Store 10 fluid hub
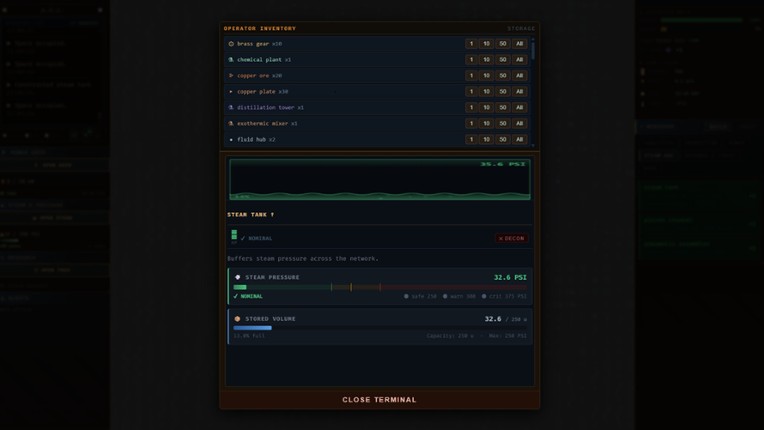The width and height of the screenshot is (764, 430). coord(486,139)
